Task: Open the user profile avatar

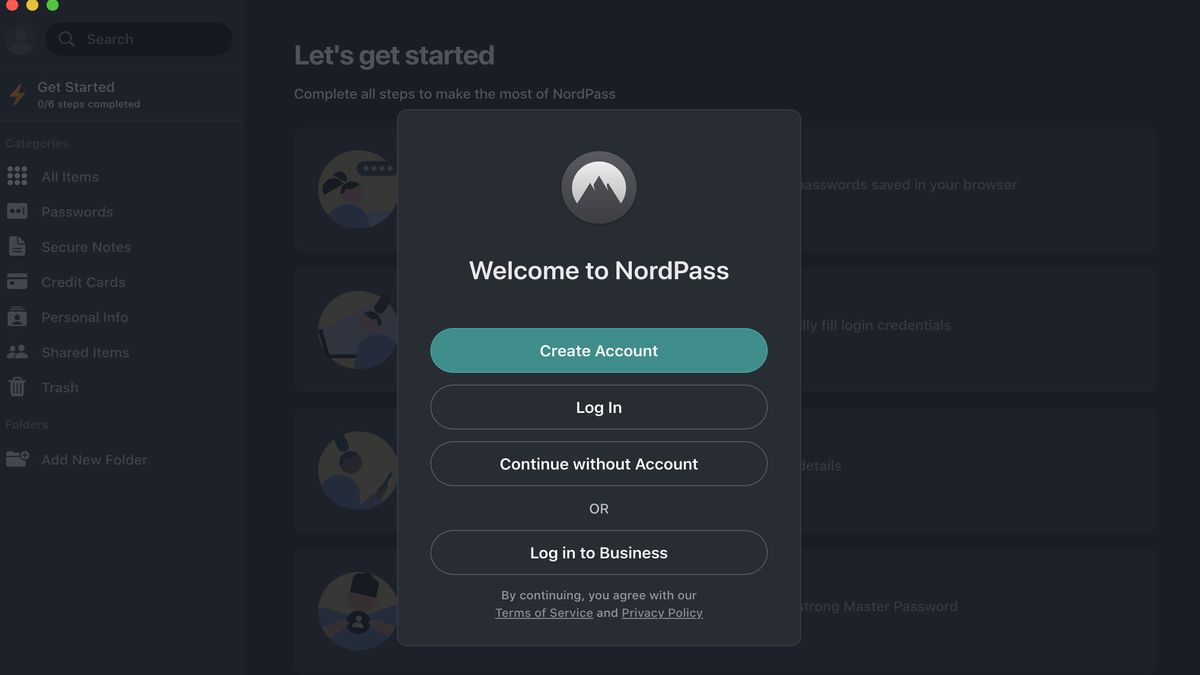Action: [x=21, y=38]
